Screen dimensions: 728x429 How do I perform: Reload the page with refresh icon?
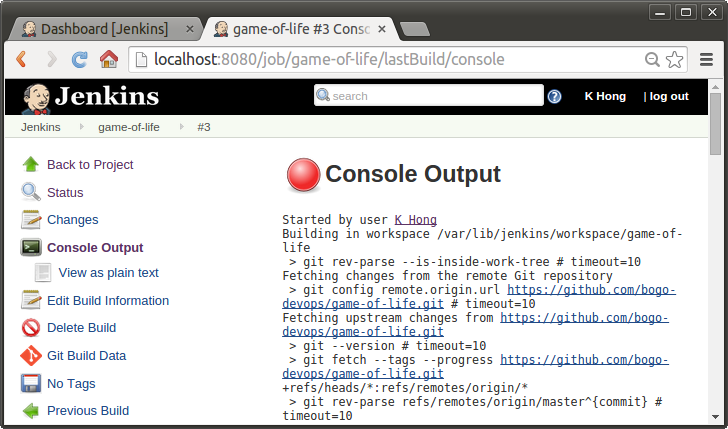point(80,59)
